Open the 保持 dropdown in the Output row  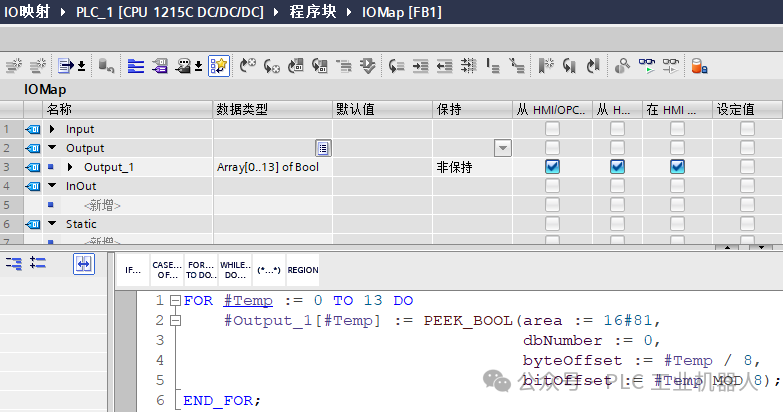[x=503, y=148]
